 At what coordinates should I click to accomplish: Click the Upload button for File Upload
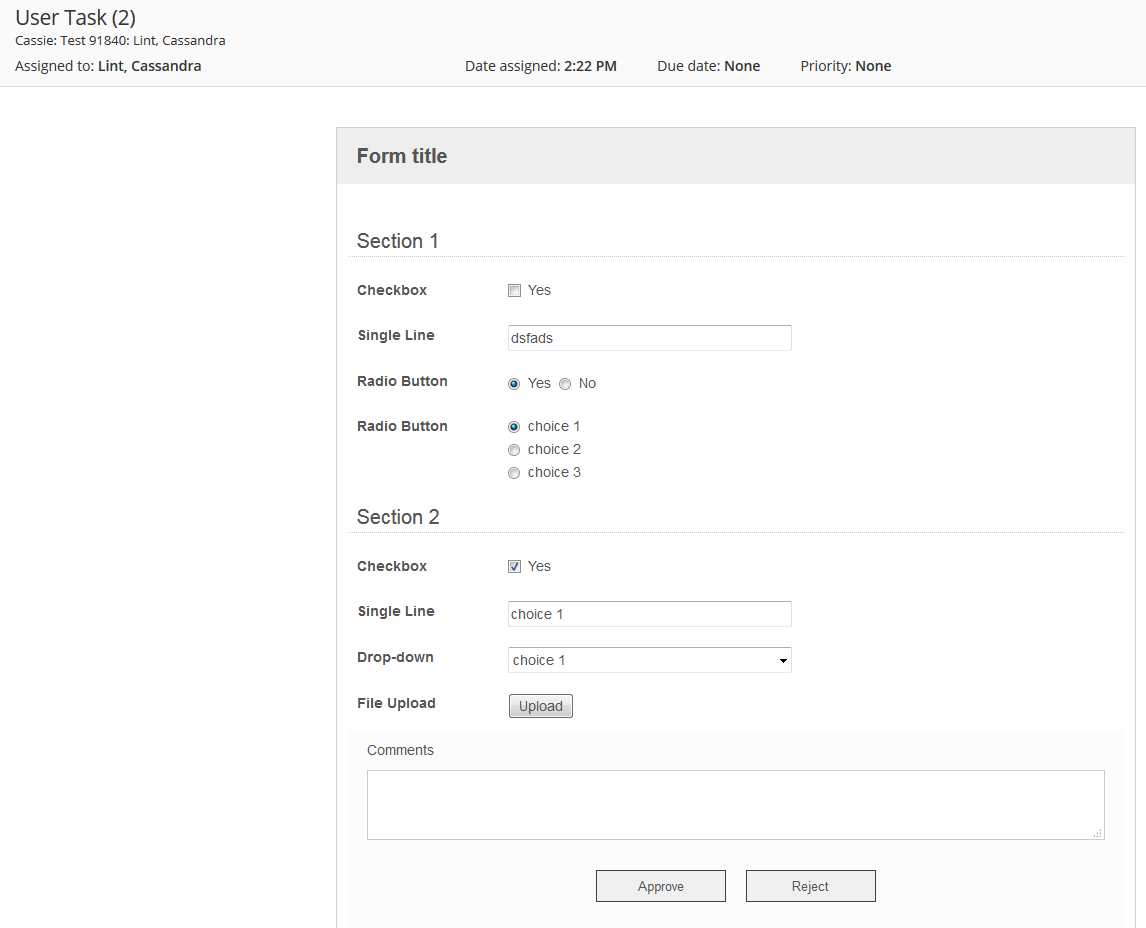(x=540, y=706)
